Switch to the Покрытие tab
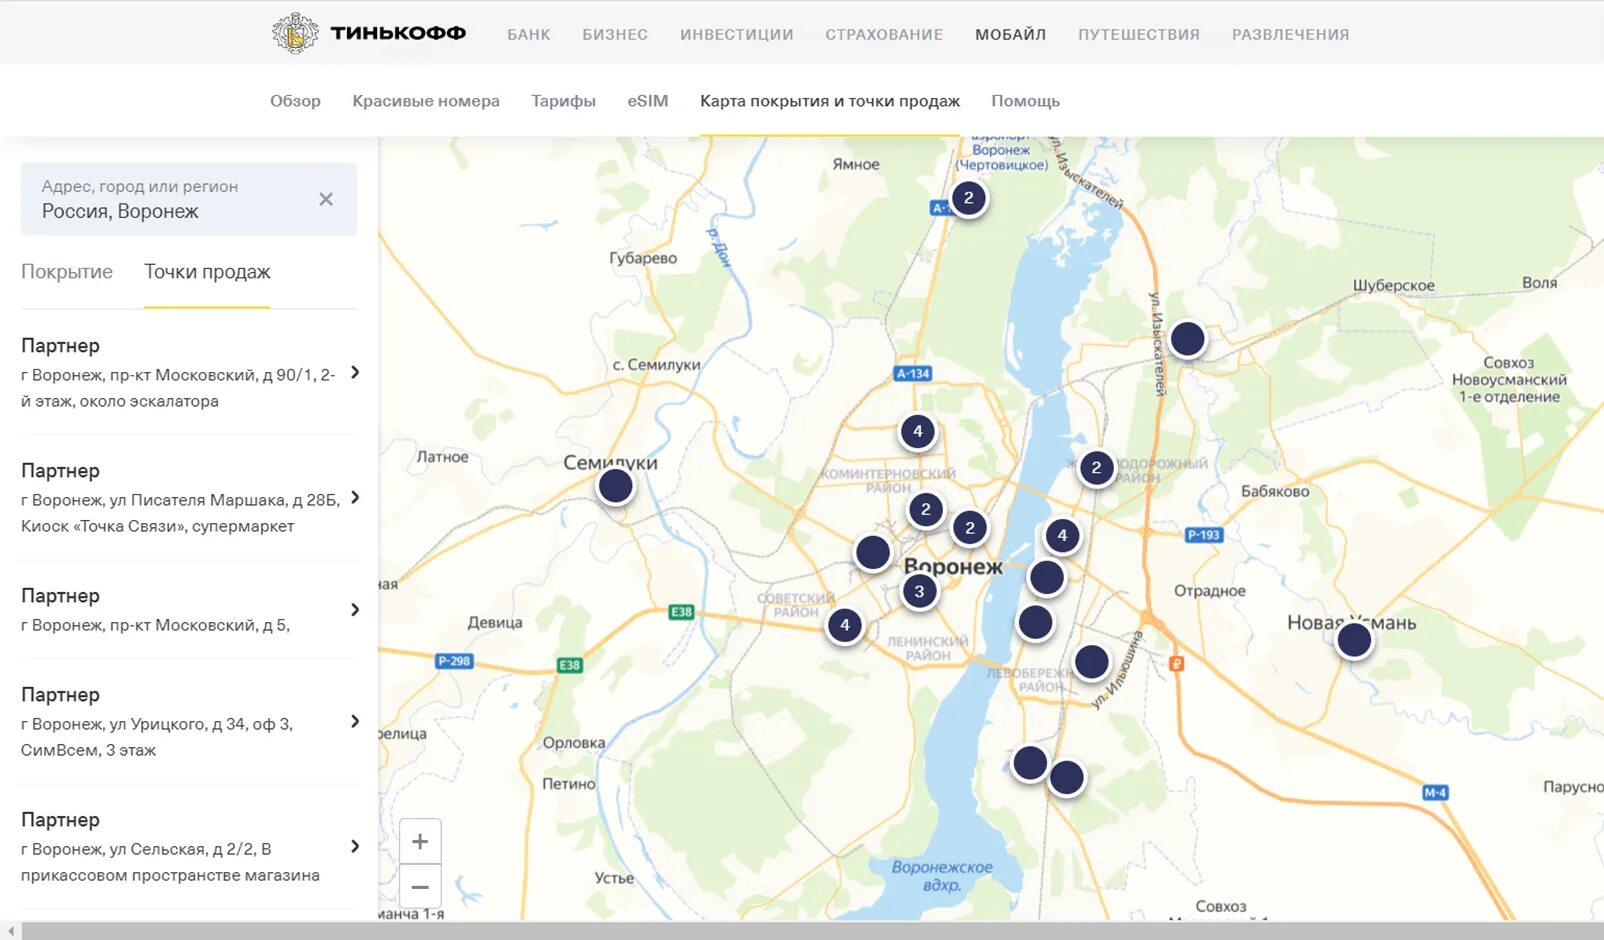Viewport: 1604px width, 940px height. 67,272
